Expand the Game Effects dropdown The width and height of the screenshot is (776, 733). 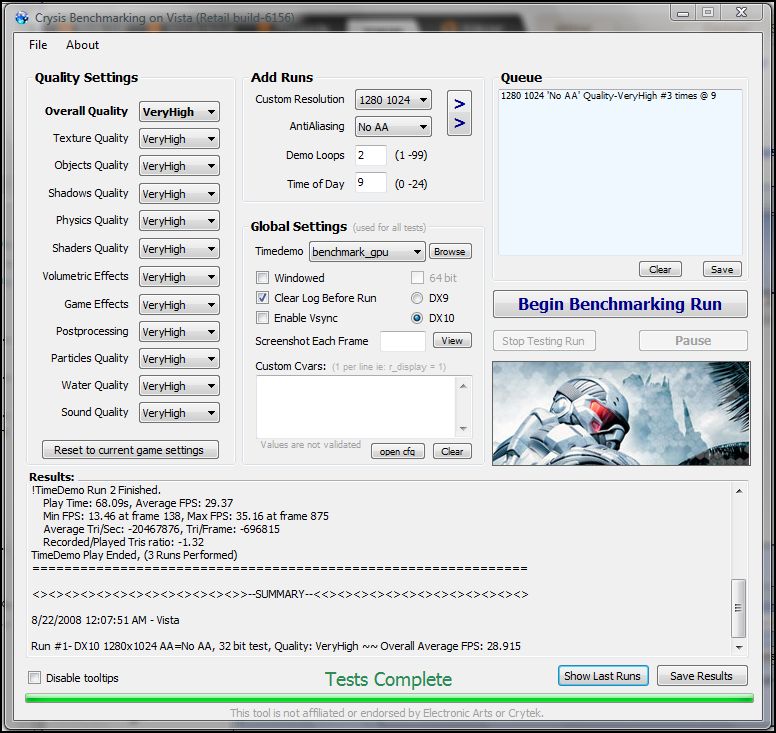(x=179, y=305)
